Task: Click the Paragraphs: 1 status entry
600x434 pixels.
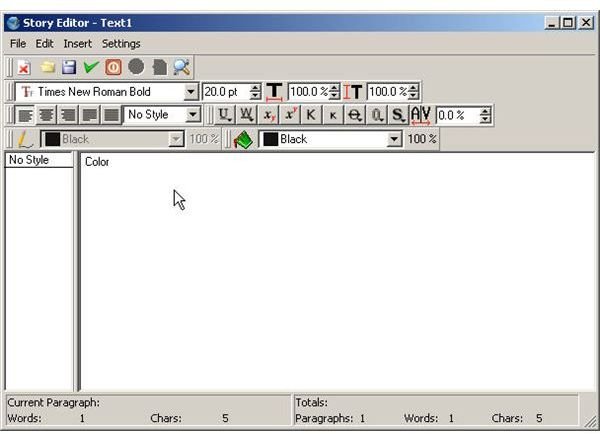Action: tap(330, 418)
